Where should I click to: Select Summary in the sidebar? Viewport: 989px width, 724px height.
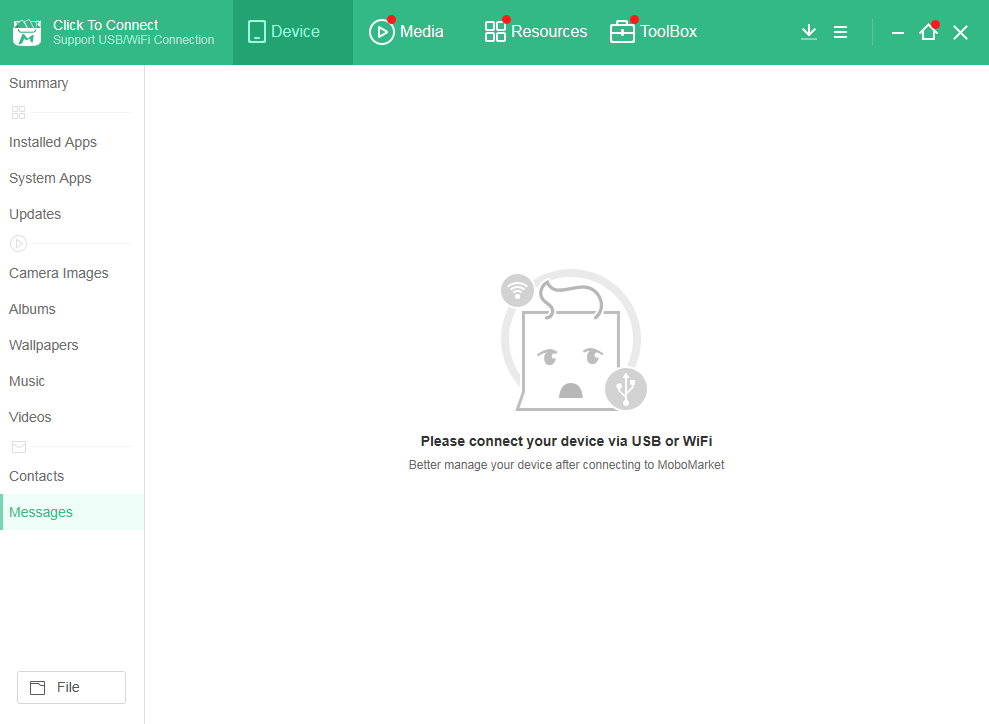tap(39, 83)
